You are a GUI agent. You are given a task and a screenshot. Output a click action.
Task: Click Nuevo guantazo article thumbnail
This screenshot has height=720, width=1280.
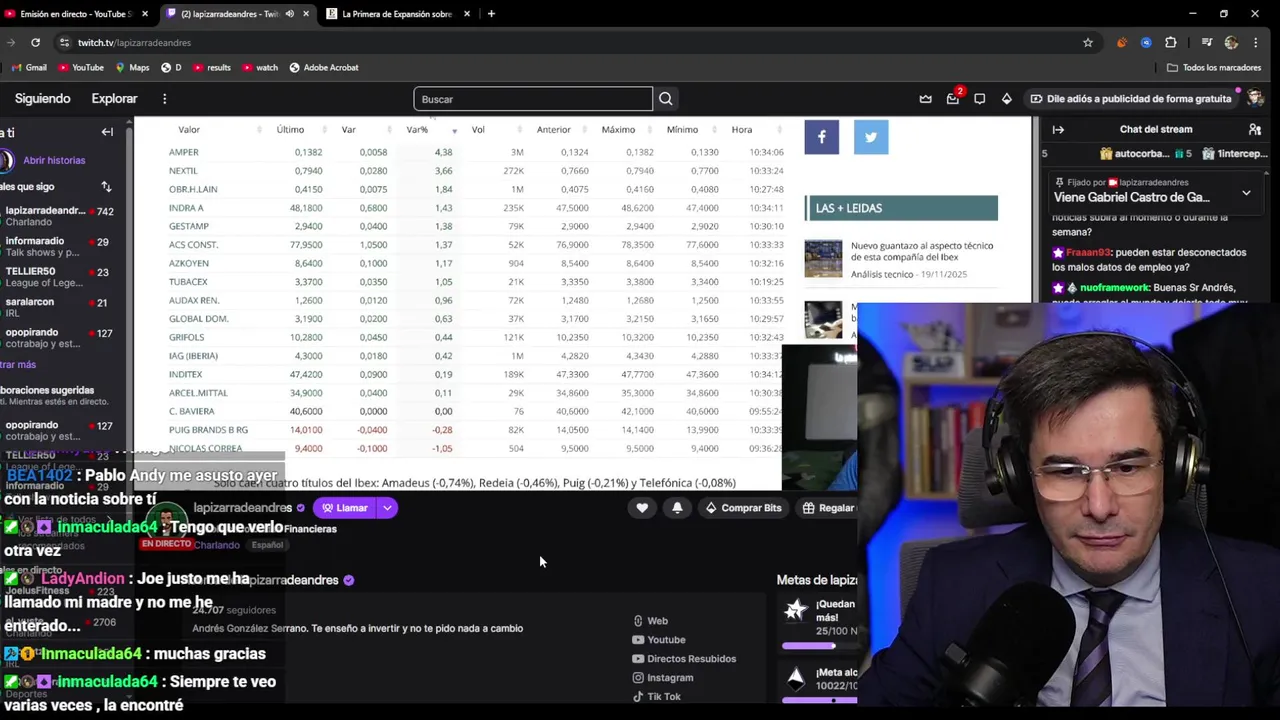pyautogui.click(x=824, y=258)
